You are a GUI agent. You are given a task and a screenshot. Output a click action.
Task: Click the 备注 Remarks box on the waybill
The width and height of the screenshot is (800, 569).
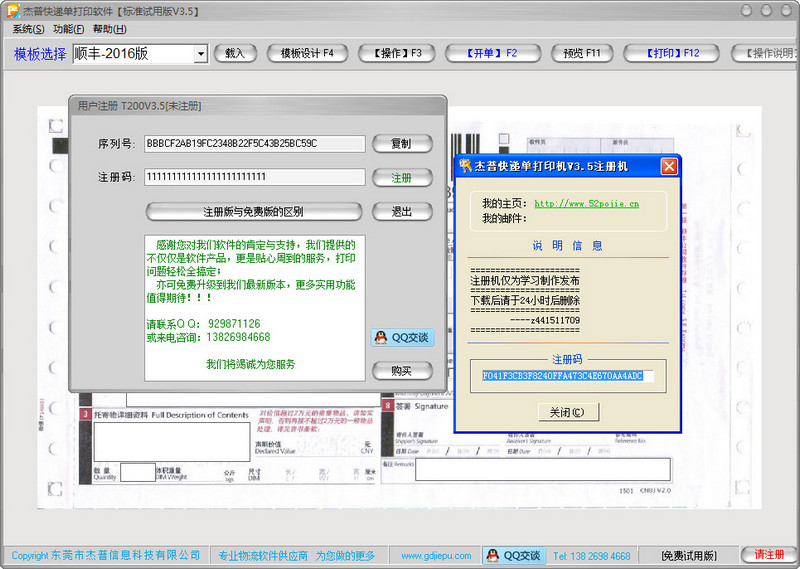pos(543,469)
